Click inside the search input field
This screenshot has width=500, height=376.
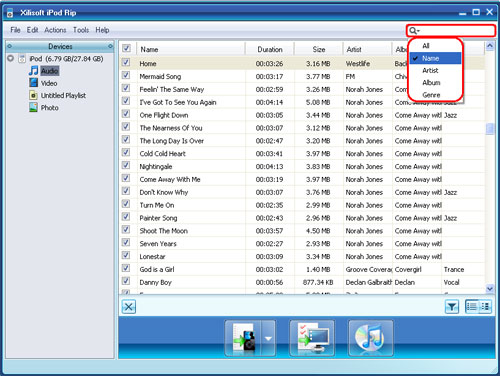pyautogui.click(x=457, y=31)
